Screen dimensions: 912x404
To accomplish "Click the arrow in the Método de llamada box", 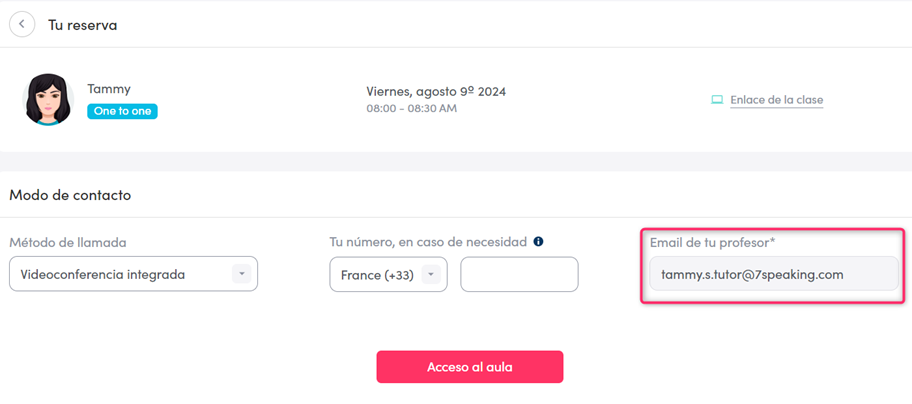I will pyautogui.click(x=240, y=274).
